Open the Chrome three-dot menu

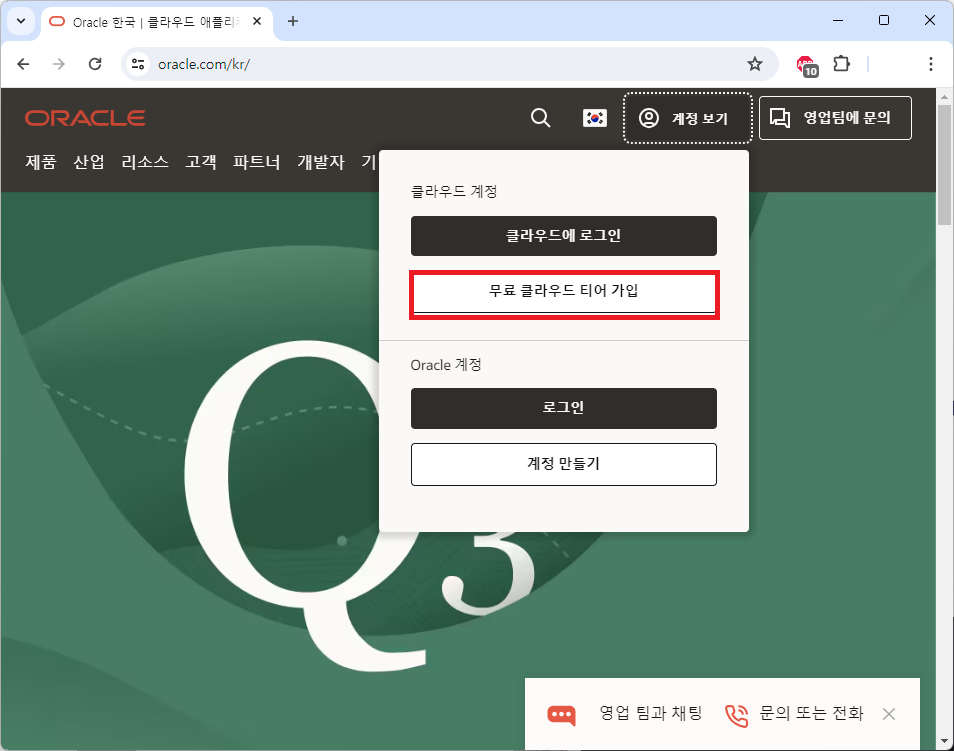(930, 64)
